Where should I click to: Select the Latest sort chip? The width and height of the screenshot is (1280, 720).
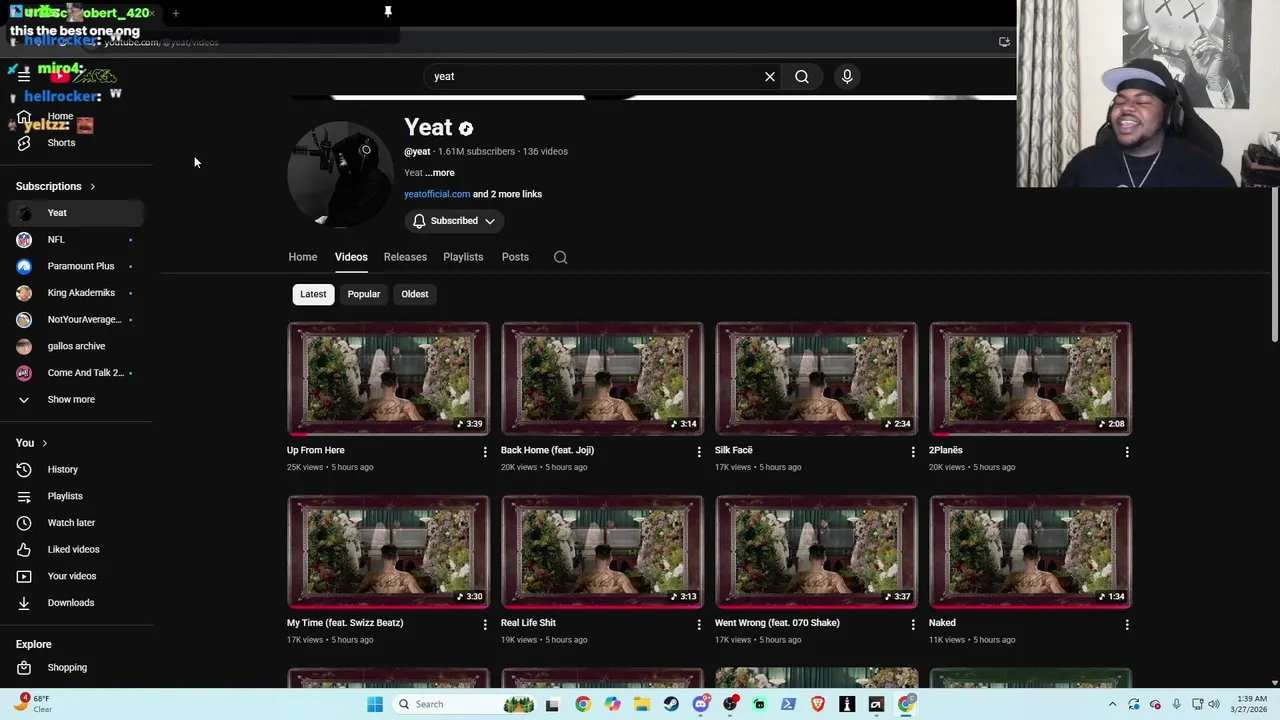(x=313, y=294)
